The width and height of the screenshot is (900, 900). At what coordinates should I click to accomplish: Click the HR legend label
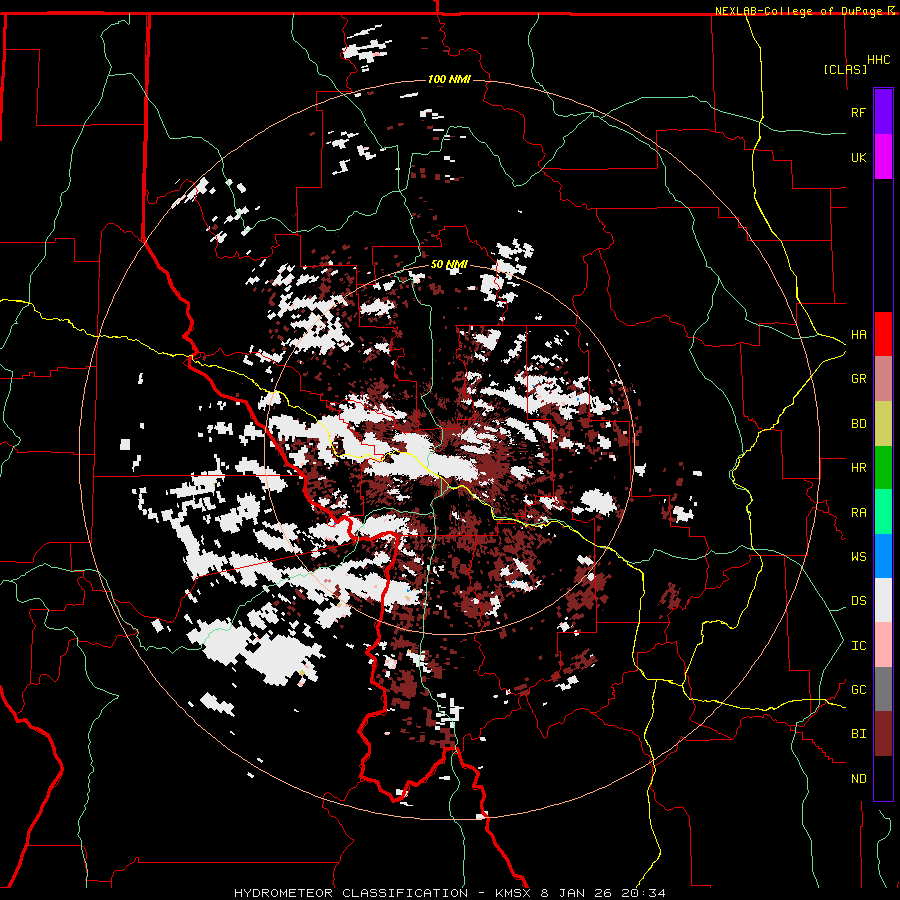[x=858, y=468]
